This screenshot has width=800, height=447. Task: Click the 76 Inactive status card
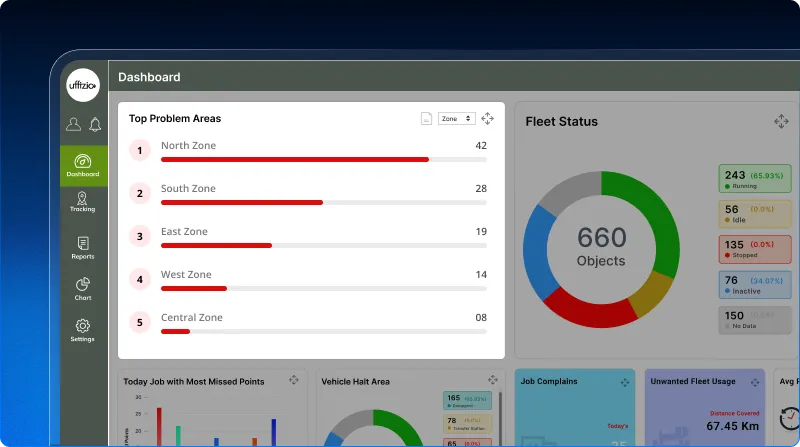[x=755, y=285]
